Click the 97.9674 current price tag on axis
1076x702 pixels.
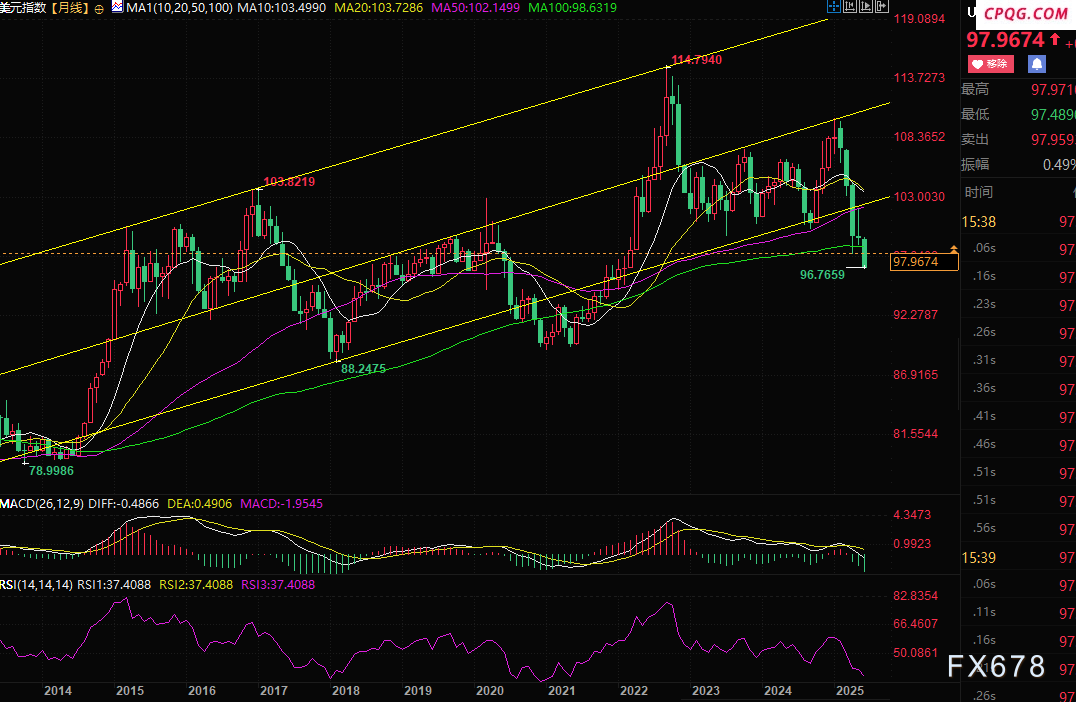click(x=923, y=262)
